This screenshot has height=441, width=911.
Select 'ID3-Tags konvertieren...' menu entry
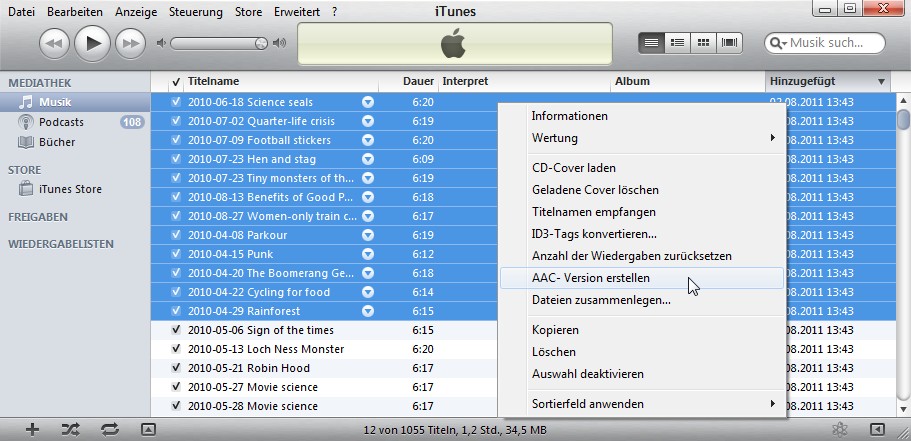tap(642, 234)
